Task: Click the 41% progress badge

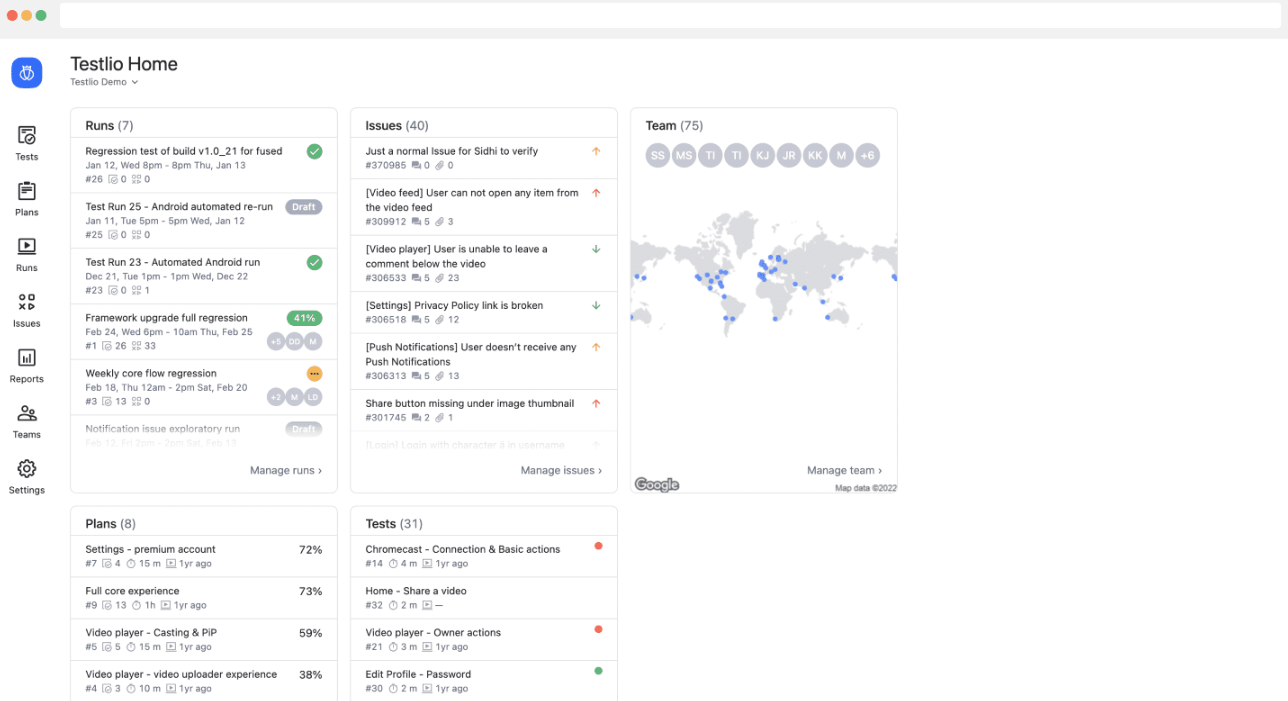Action: click(304, 318)
